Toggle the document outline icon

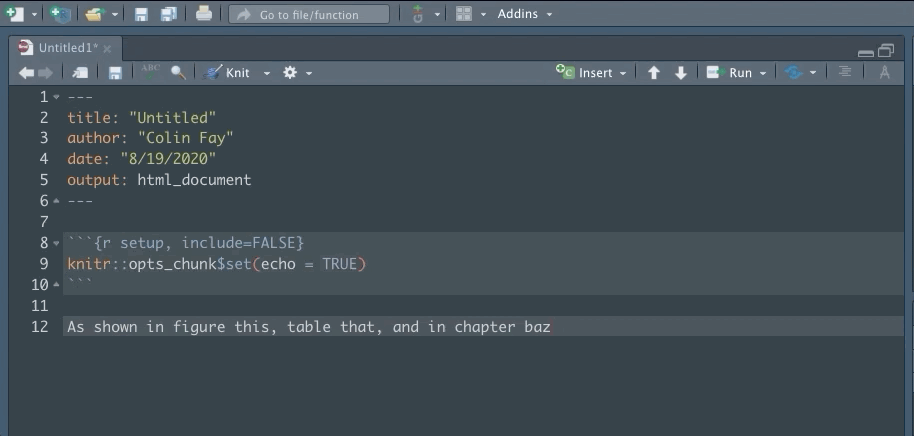845,72
